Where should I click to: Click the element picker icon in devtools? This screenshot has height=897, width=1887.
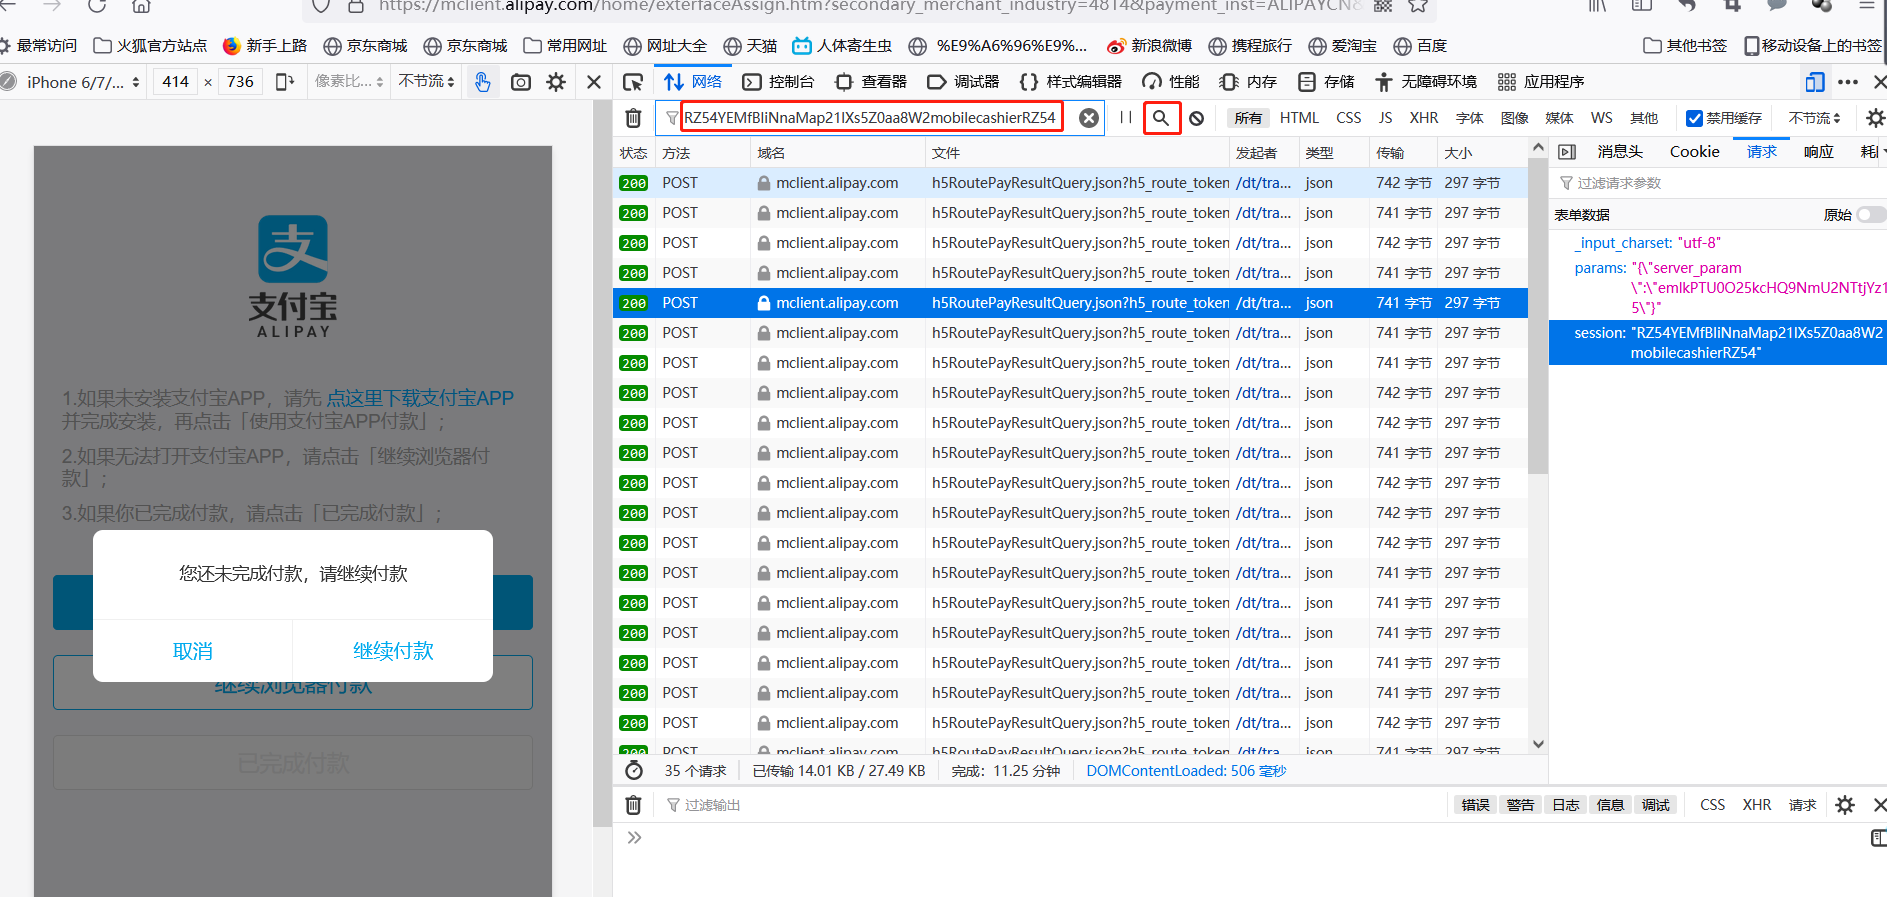(x=633, y=82)
